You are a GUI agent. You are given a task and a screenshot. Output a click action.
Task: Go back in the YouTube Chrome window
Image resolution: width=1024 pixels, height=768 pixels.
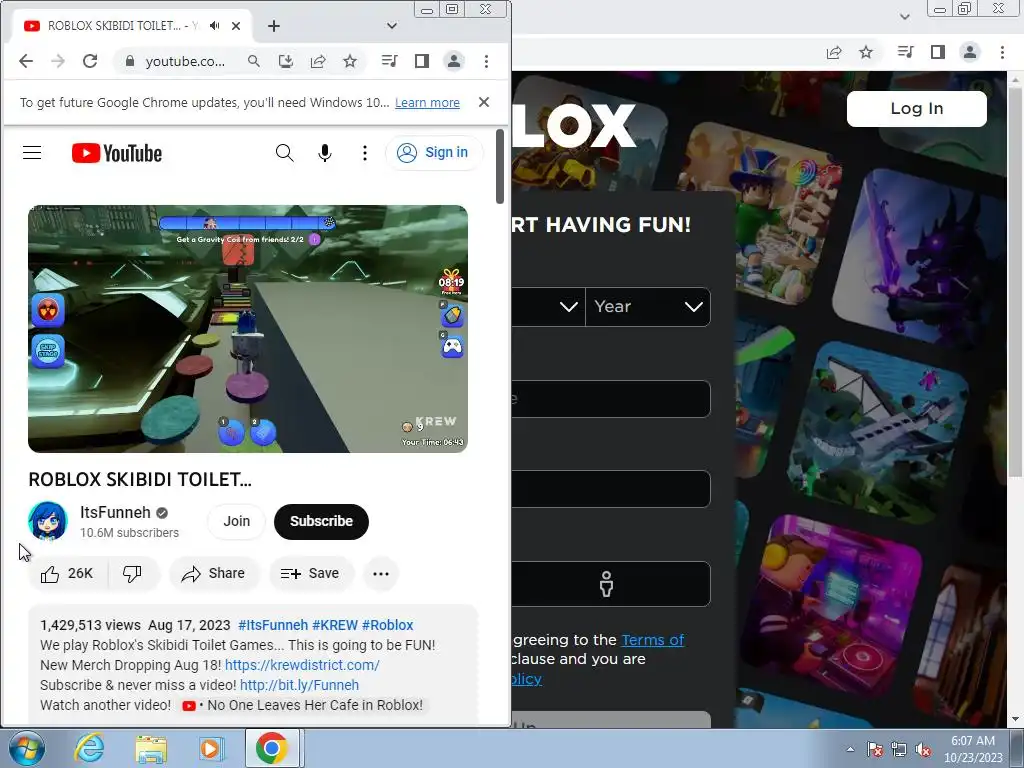click(25, 61)
